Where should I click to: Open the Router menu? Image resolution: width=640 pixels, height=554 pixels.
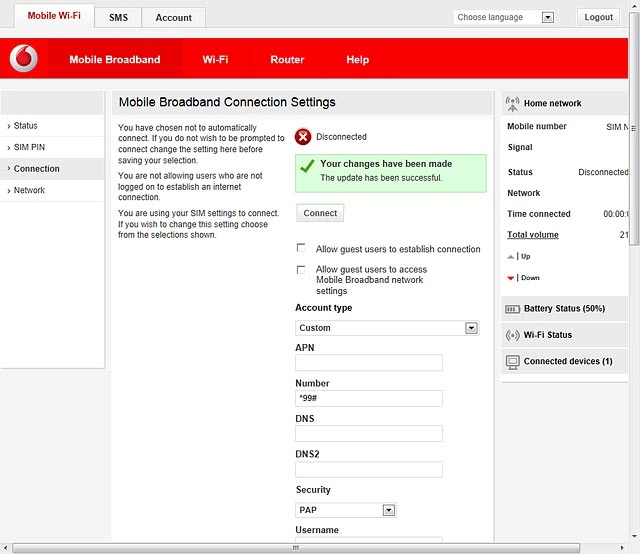[x=287, y=60]
